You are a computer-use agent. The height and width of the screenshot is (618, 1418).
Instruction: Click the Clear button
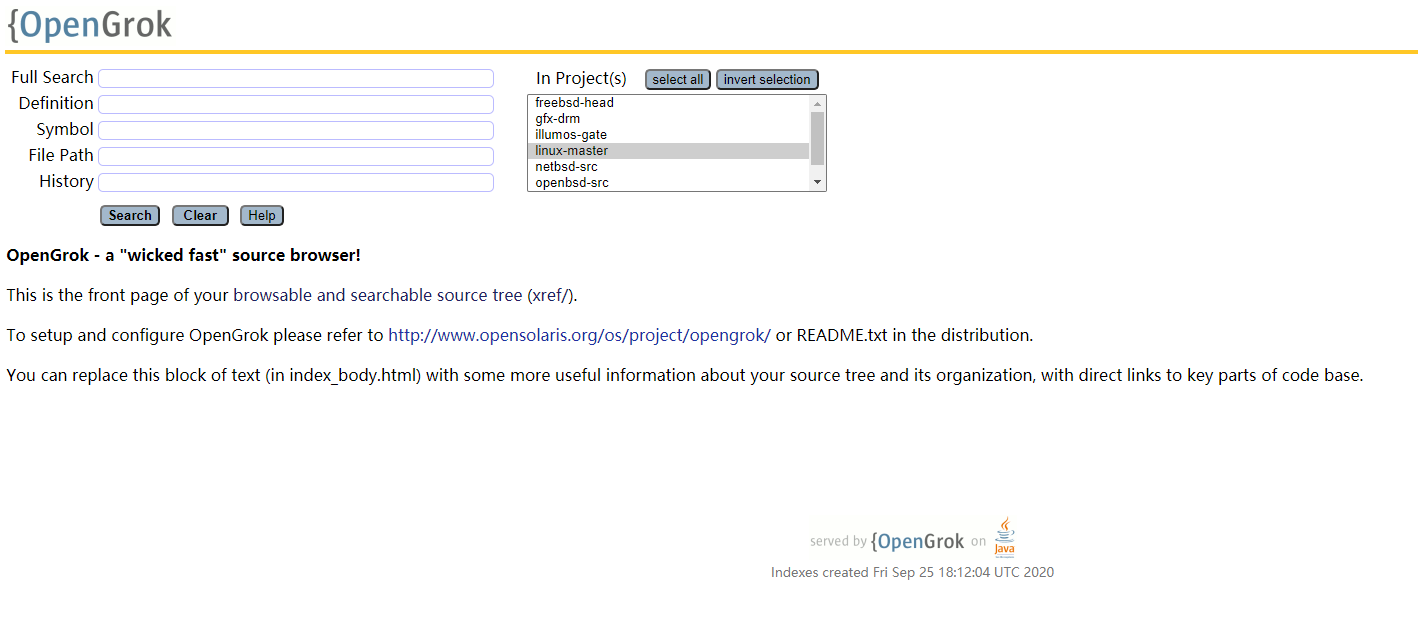tap(200, 215)
